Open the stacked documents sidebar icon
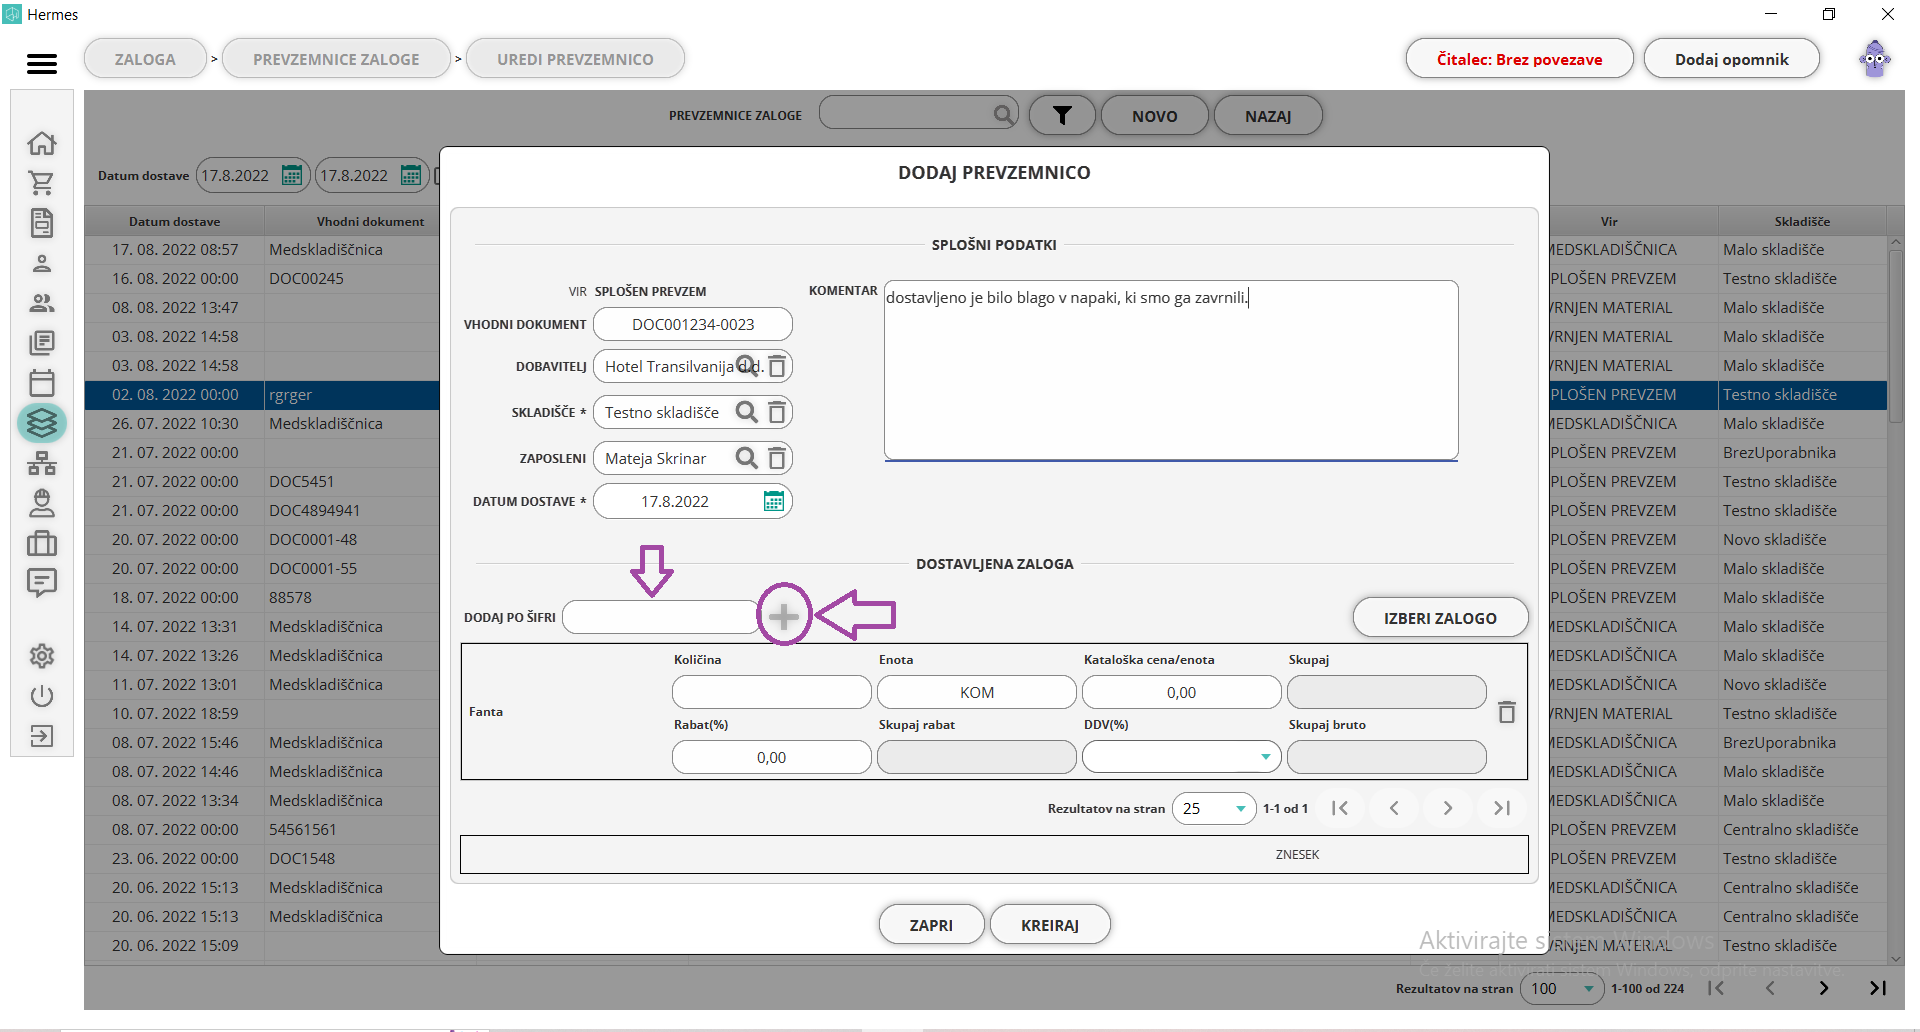 pos(42,343)
